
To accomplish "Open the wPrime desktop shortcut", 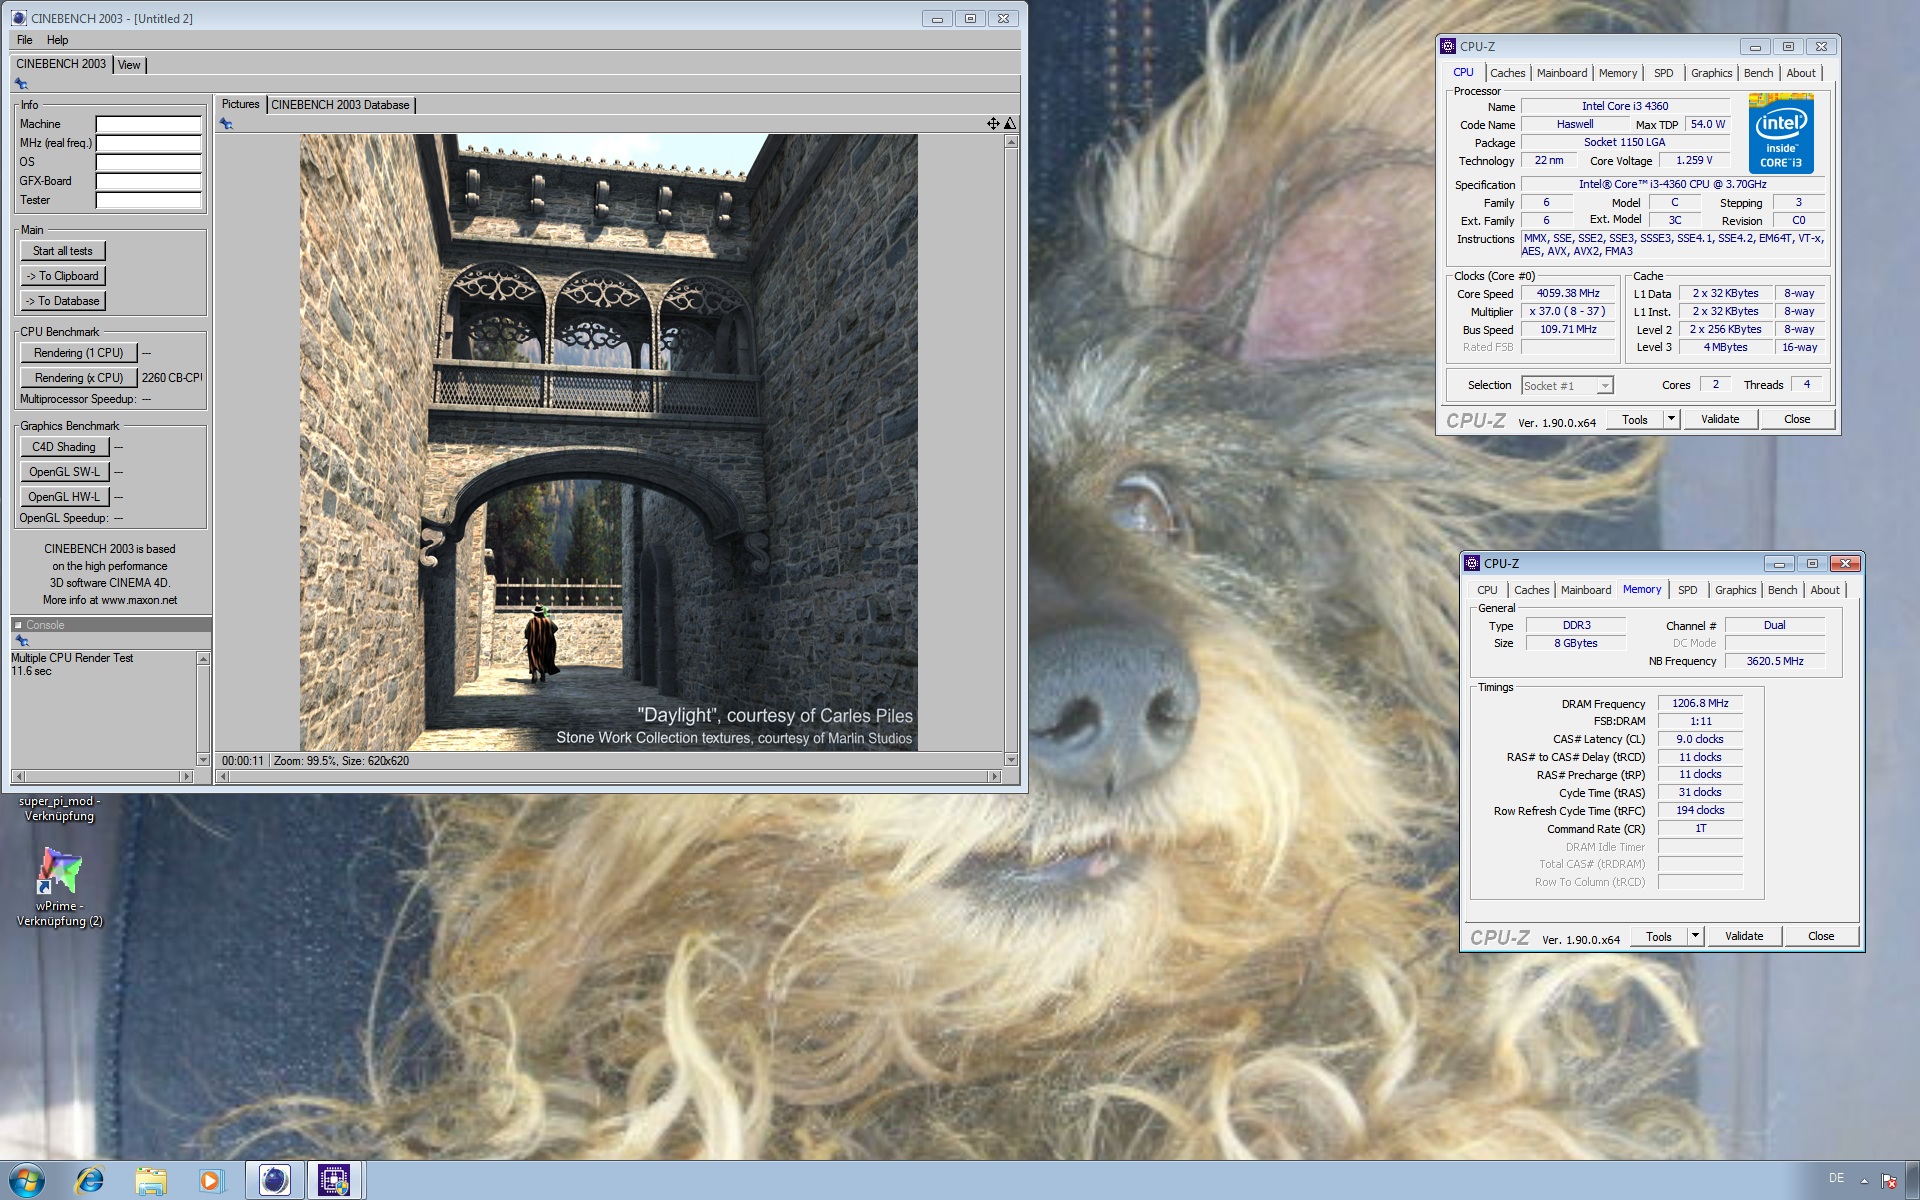I will coord(60,886).
